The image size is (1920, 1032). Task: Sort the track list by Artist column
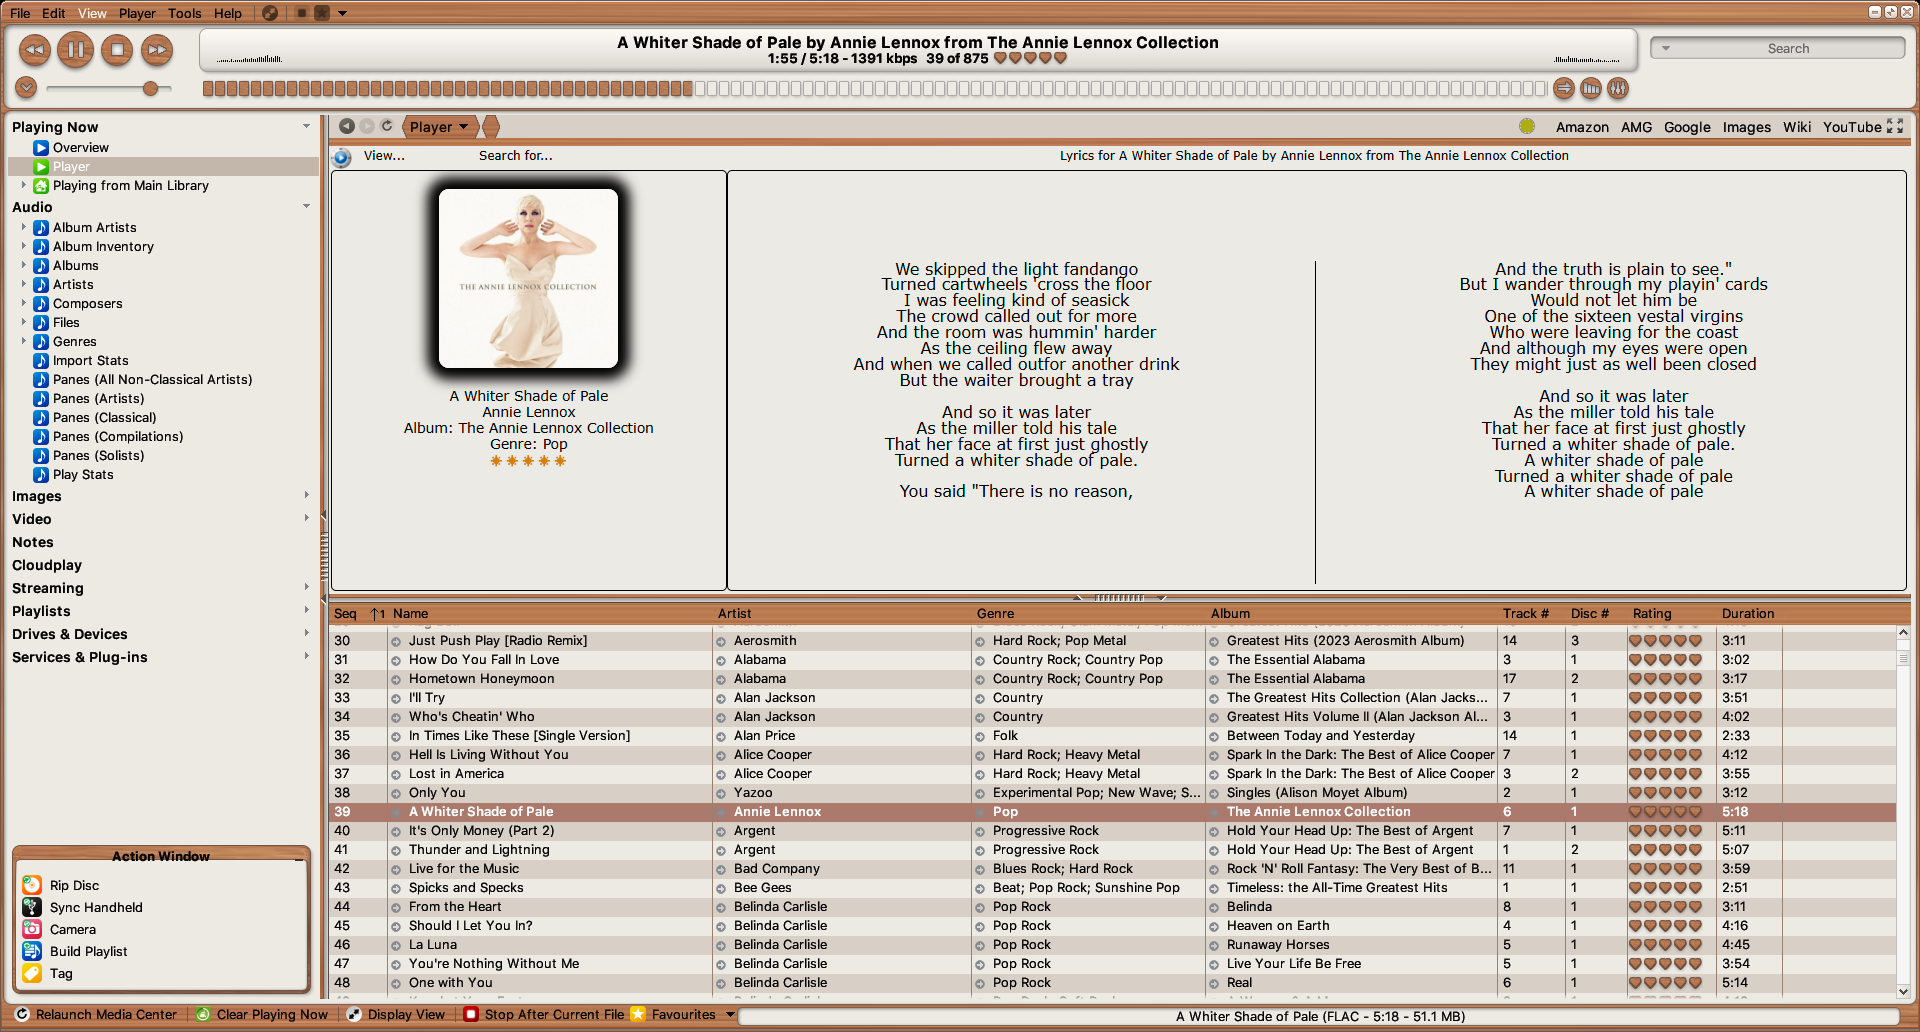[734, 613]
